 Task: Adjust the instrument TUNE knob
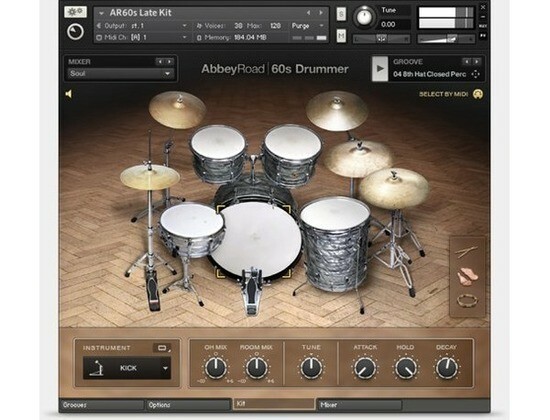[311, 368]
